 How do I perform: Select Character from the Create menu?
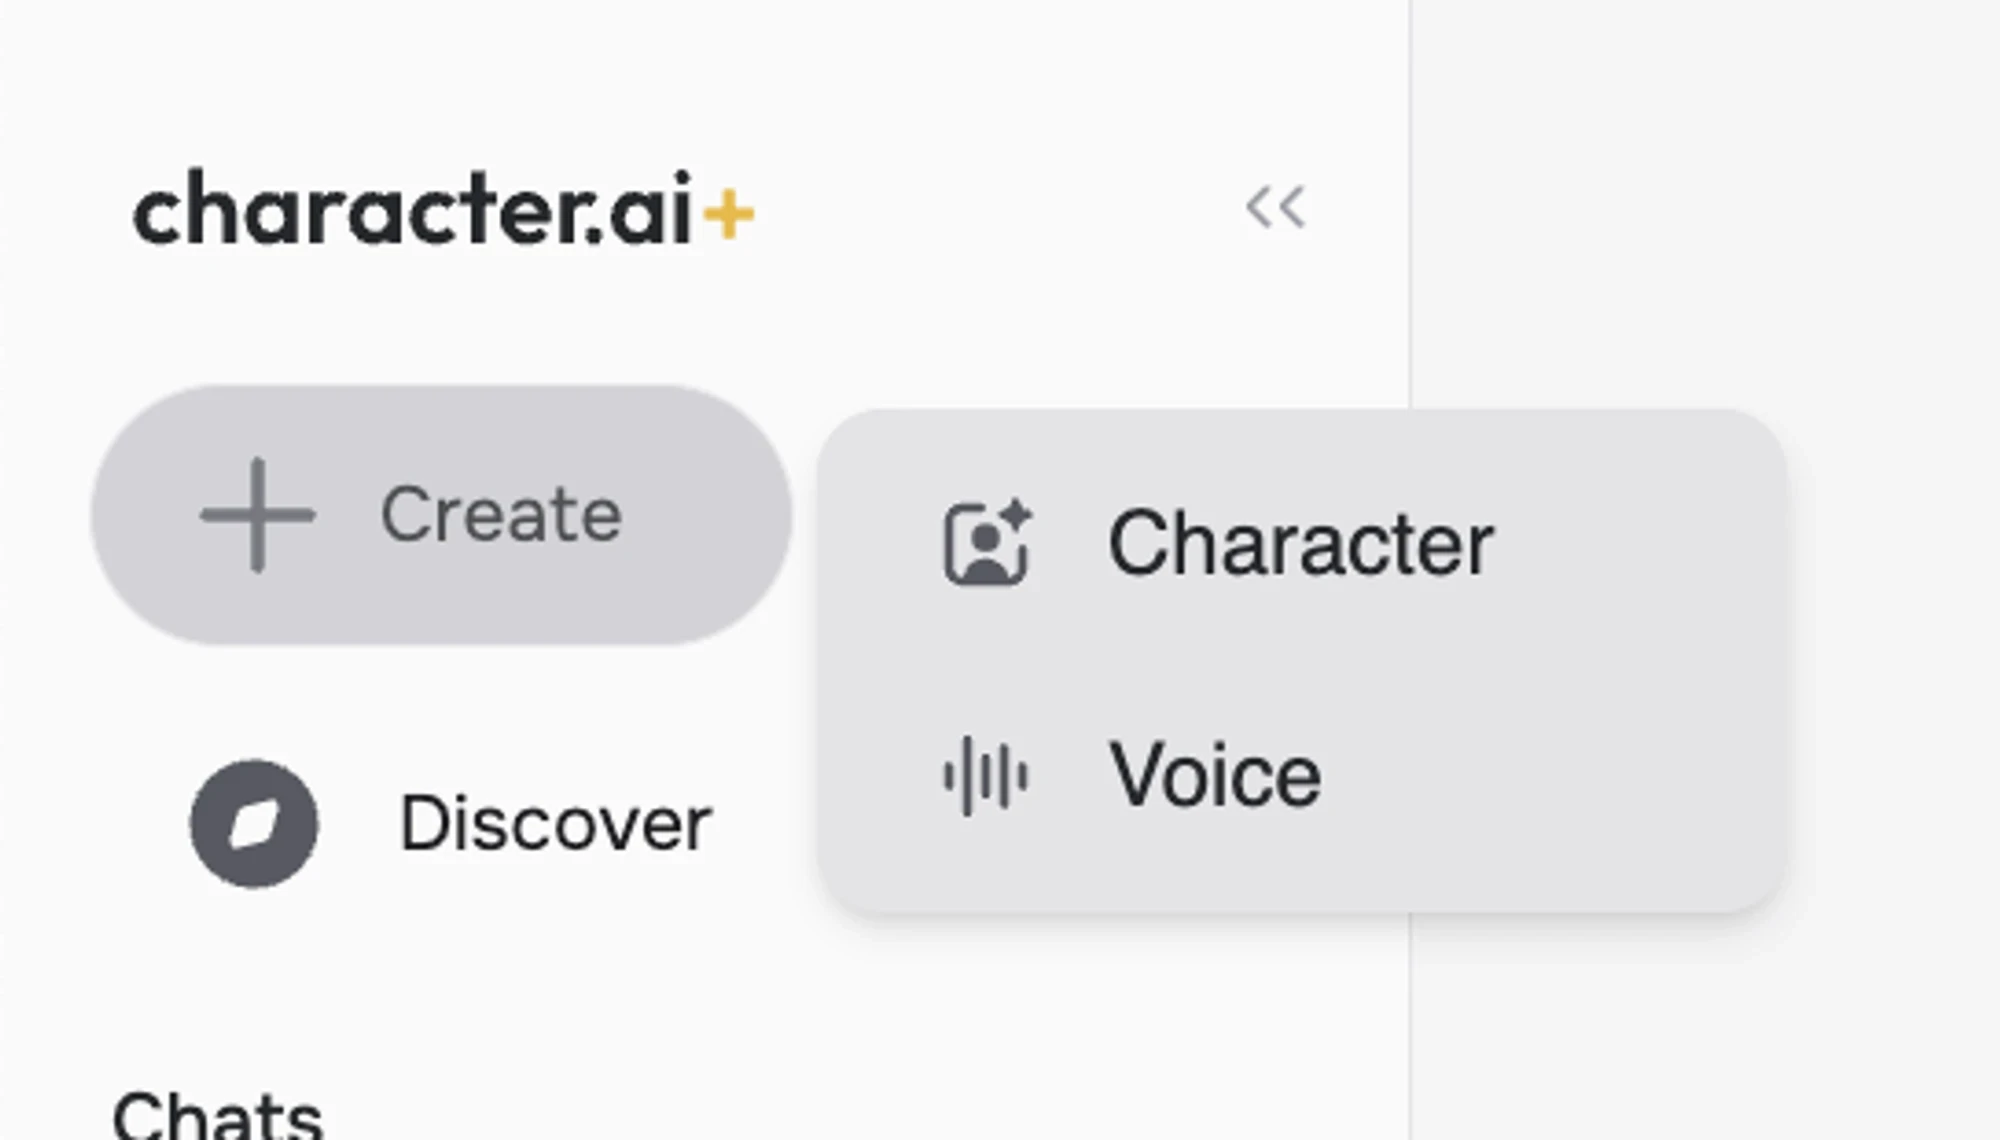click(1300, 543)
